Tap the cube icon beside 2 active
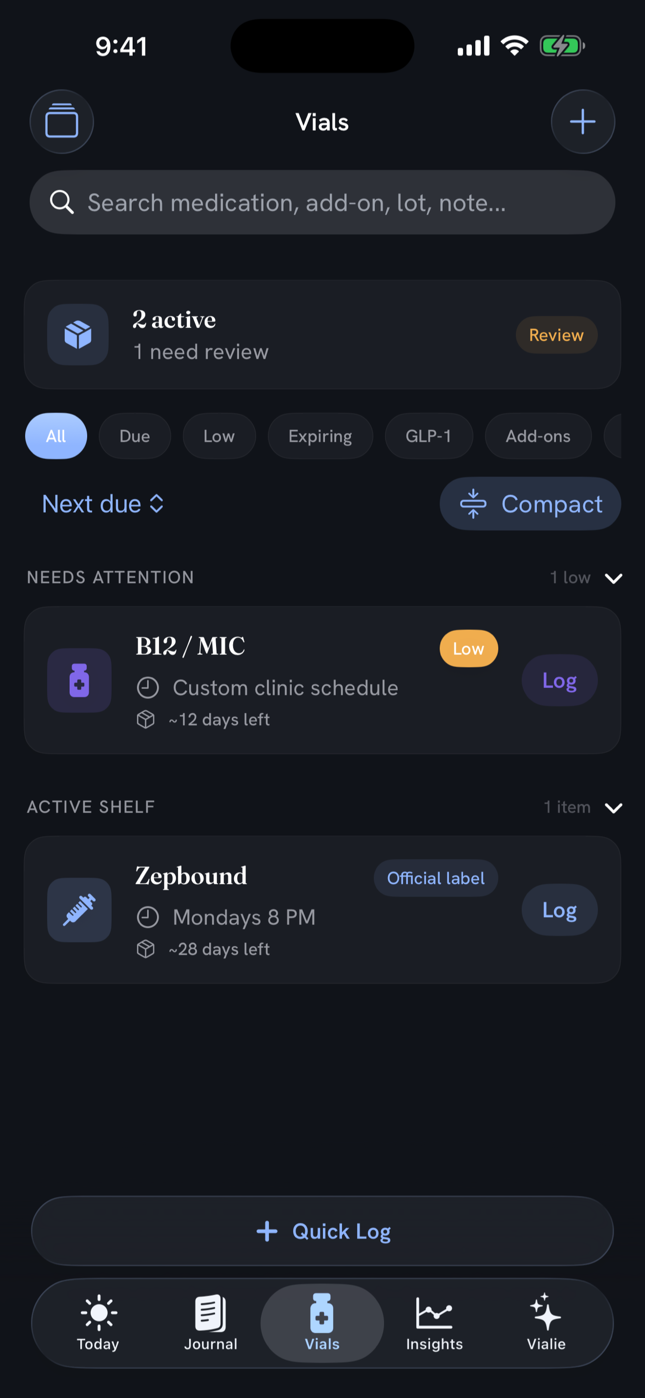This screenshot has width=645, height=1398. click(x=78, y=335)
